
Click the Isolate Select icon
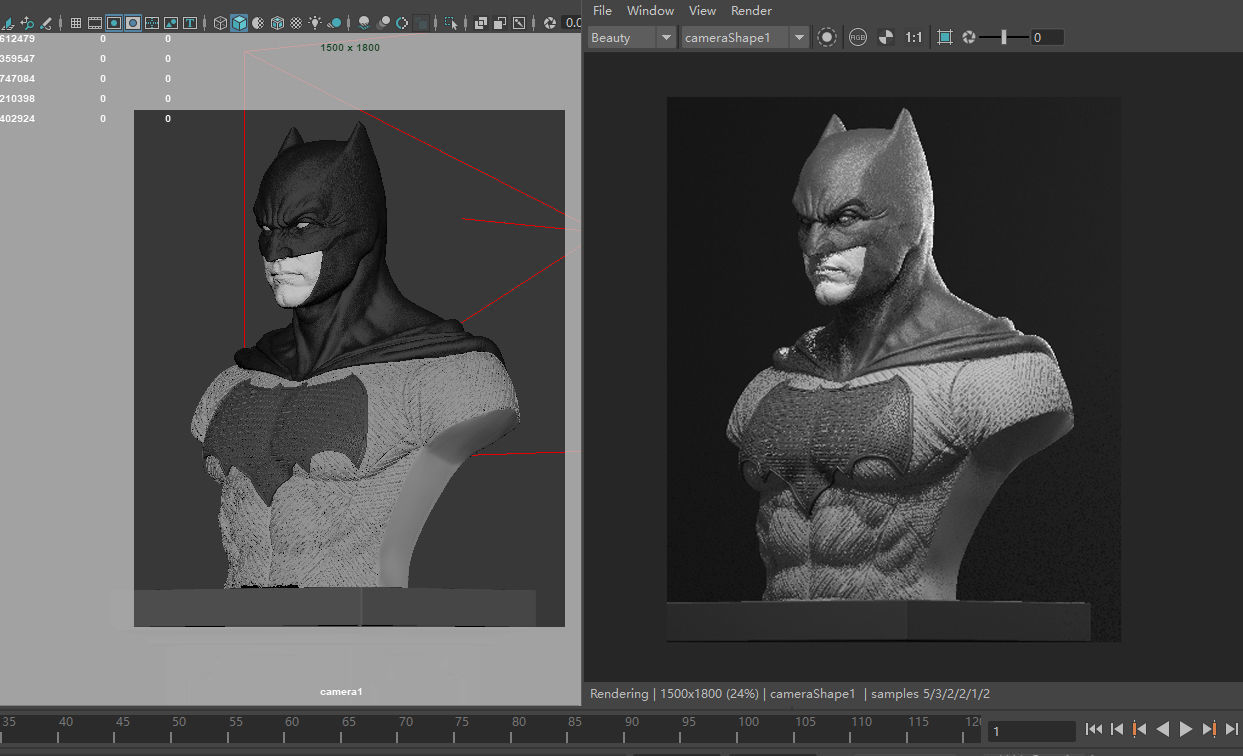pos(451,22)
